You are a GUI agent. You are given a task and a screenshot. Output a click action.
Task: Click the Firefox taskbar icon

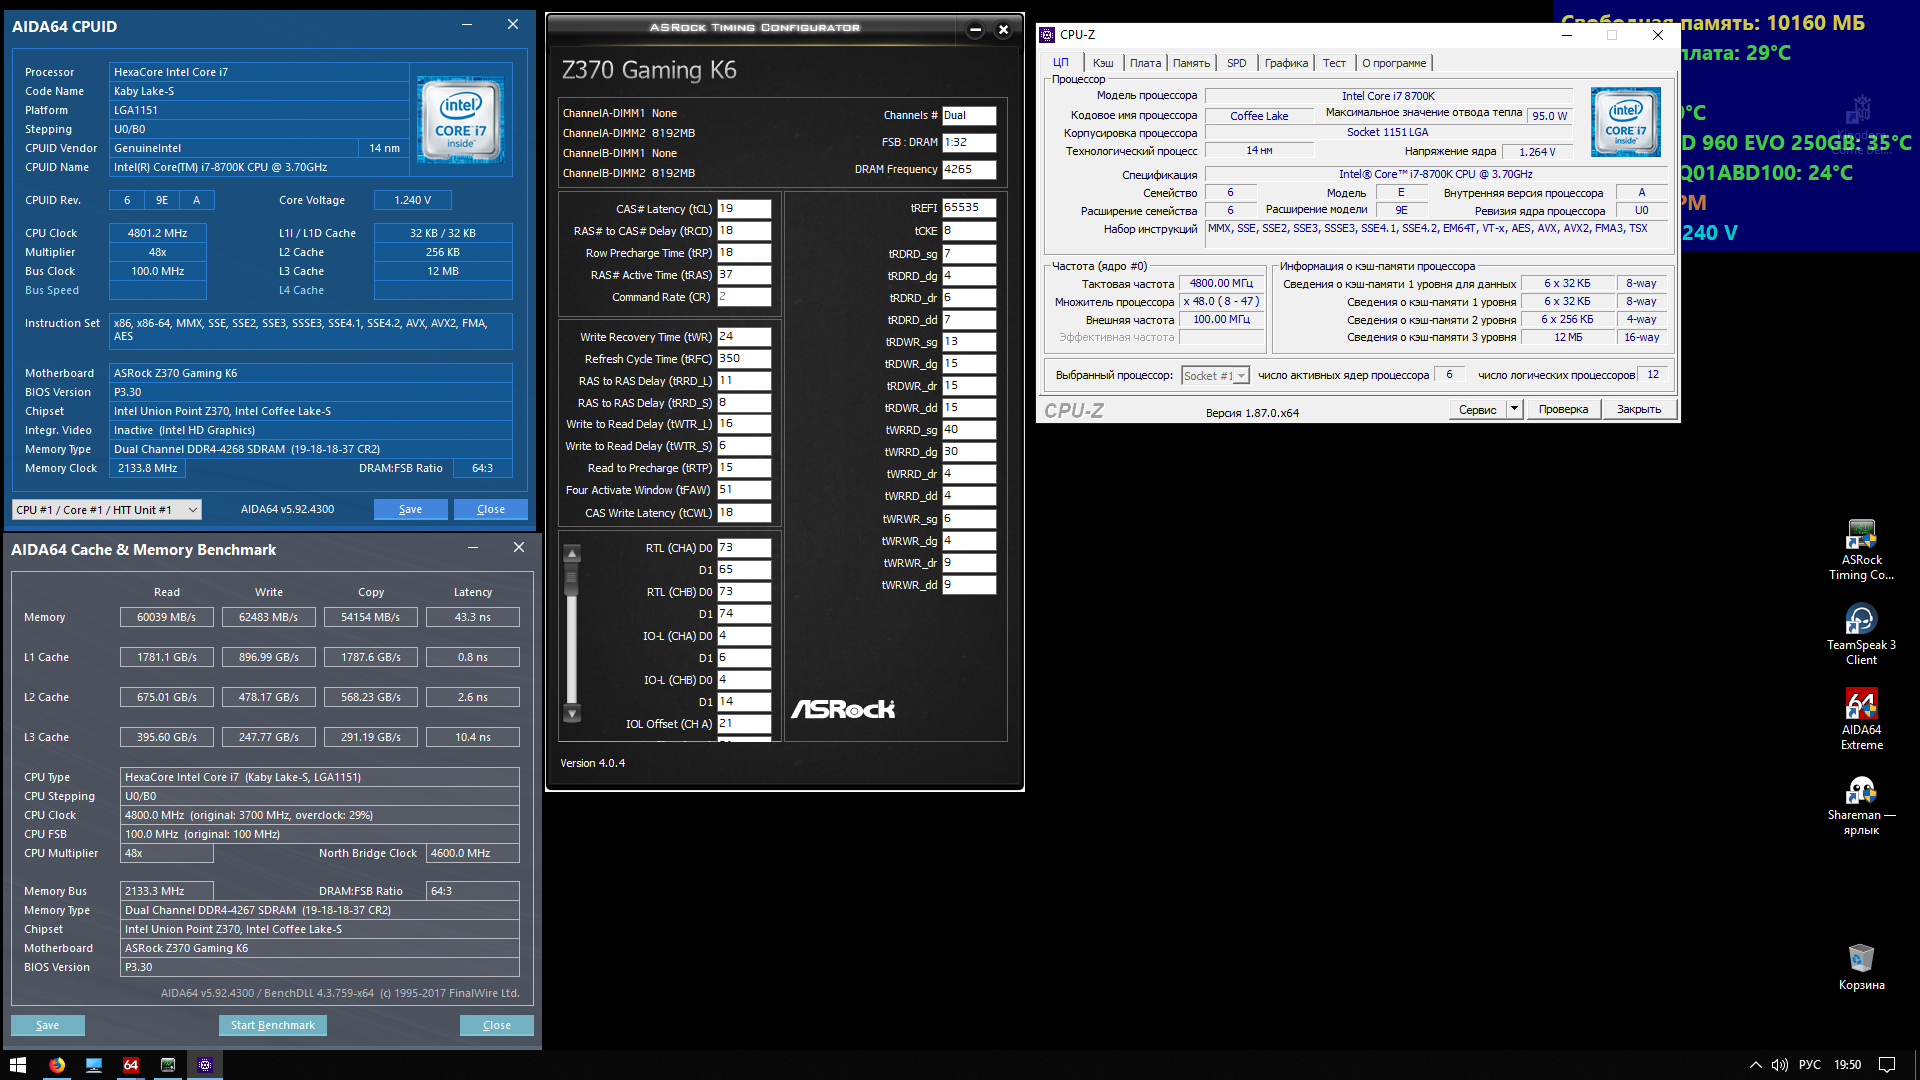[57, 1065]
